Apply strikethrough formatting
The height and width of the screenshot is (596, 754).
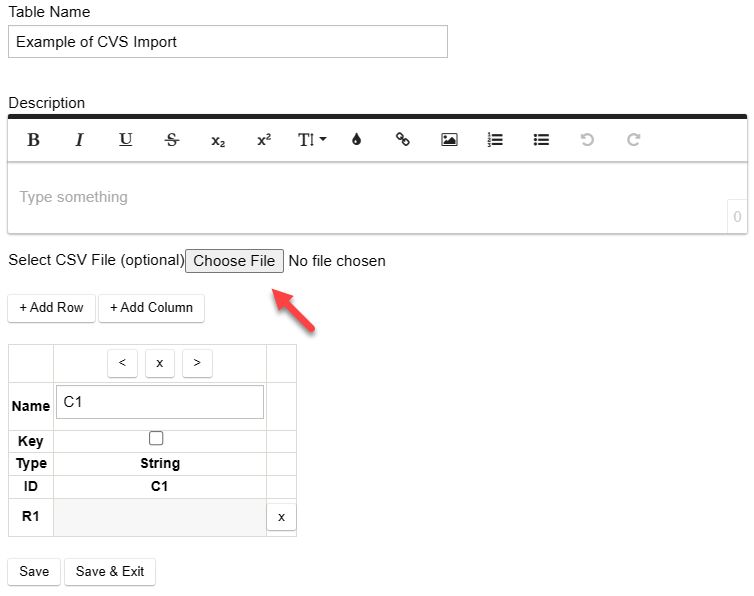pos(172,140)
